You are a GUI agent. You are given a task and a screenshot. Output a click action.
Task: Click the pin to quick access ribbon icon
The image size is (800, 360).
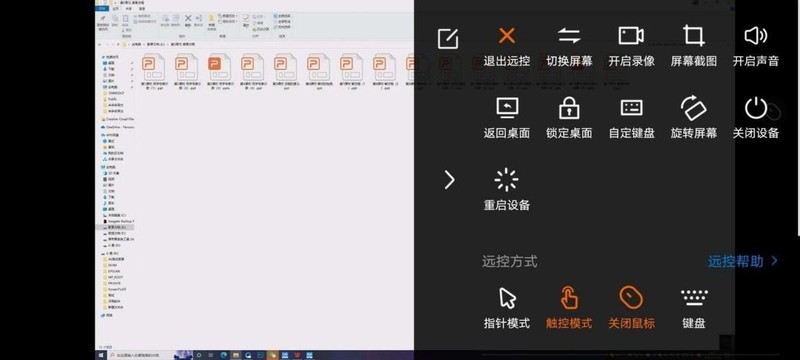click(103, 18)
